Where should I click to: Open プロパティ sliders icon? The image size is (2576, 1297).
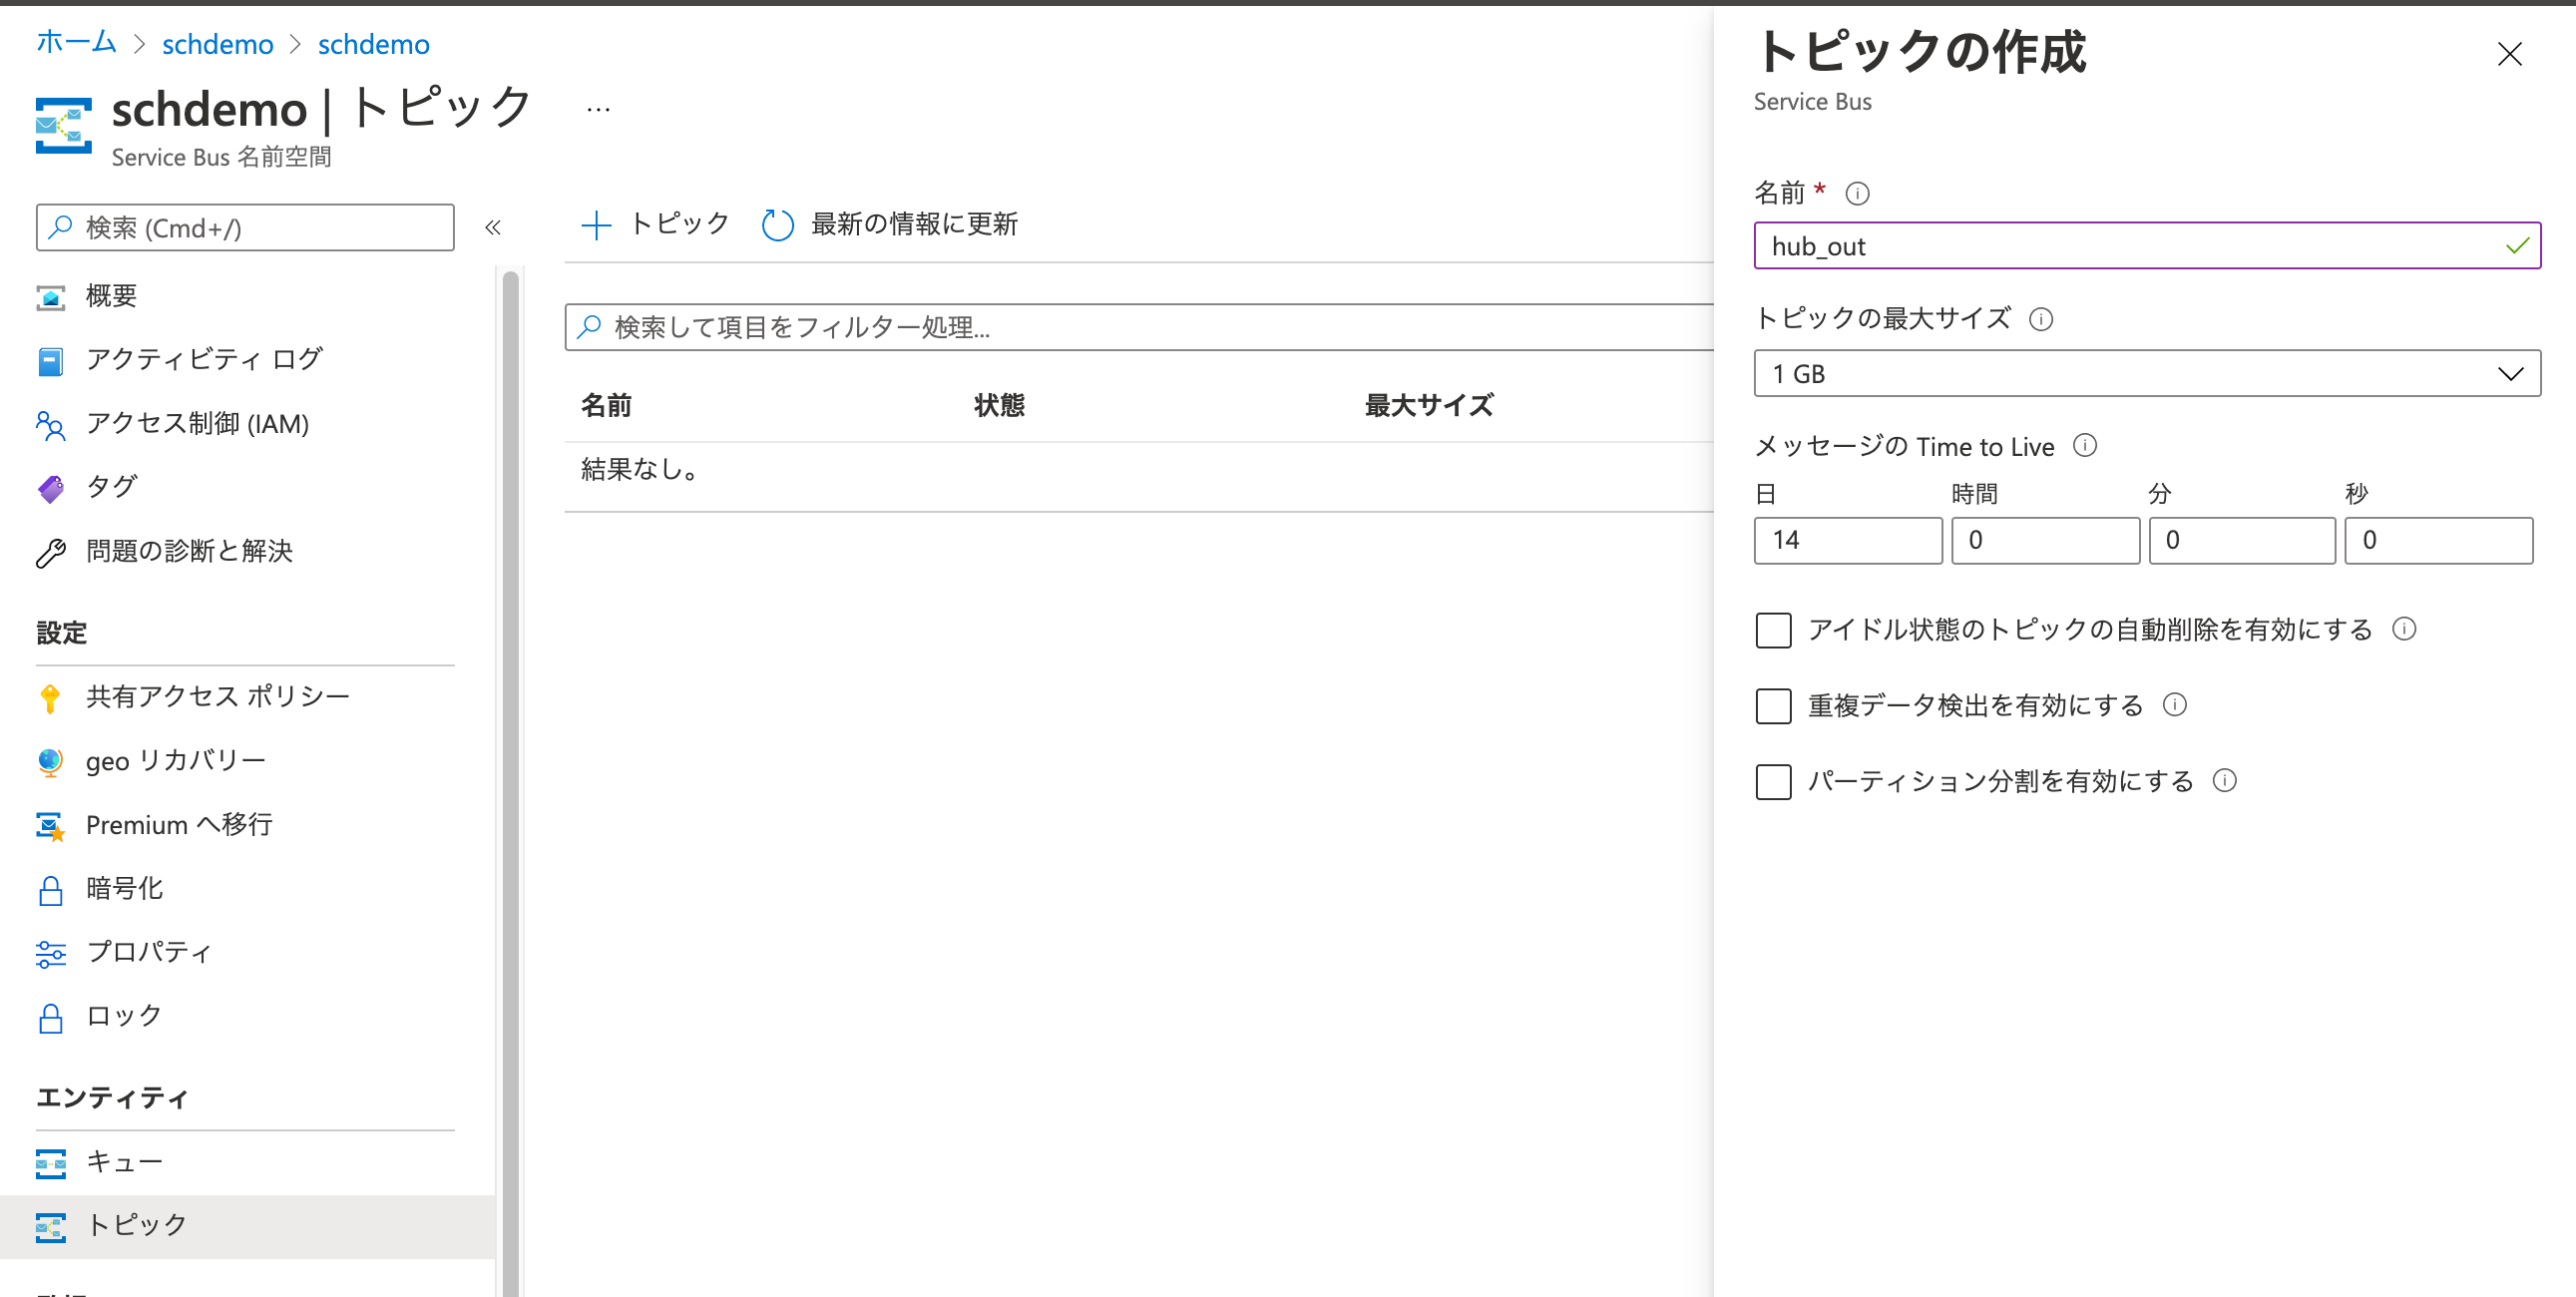(51, 953)
